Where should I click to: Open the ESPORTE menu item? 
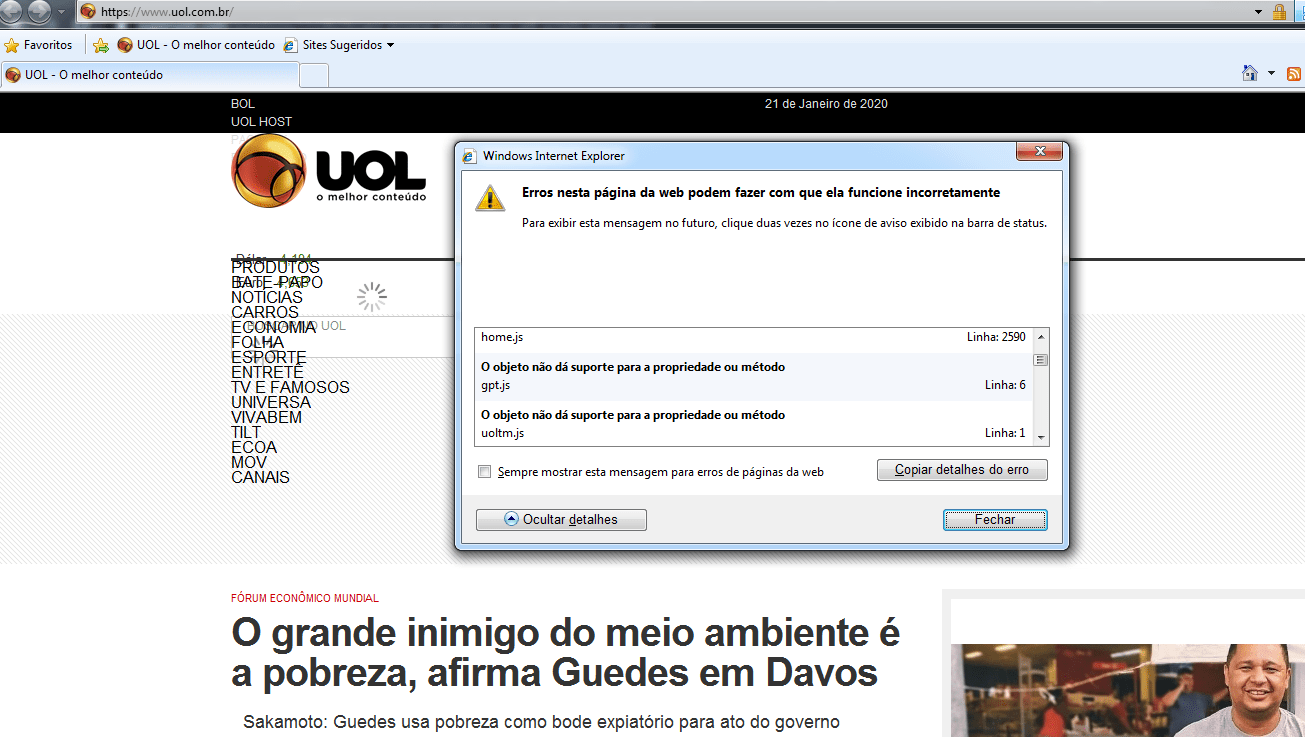coord(269,357)
